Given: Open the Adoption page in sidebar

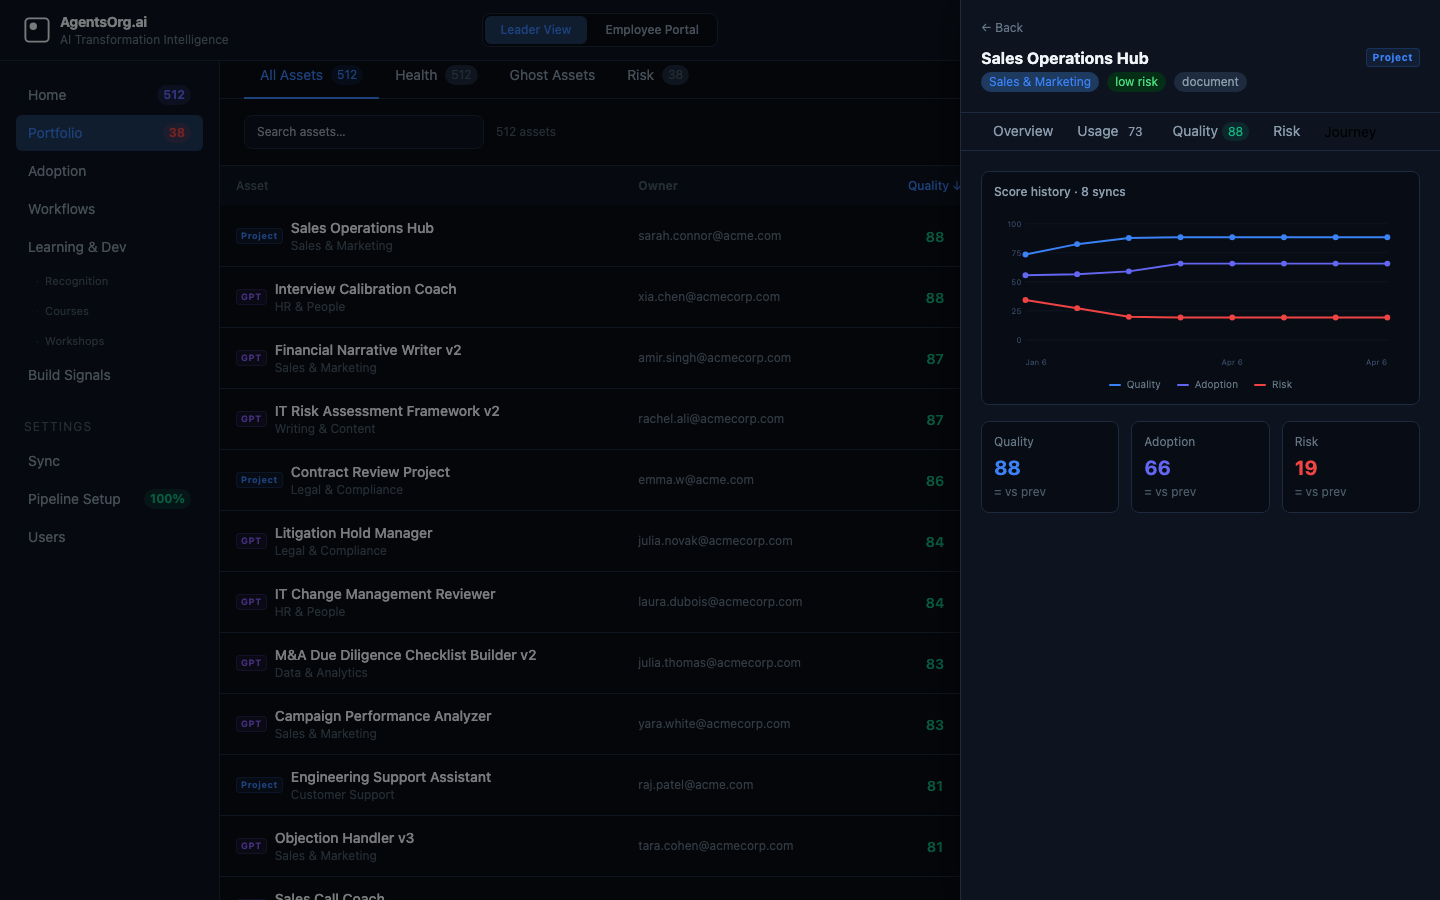Looking at the screenshot, I should point(57,171).
